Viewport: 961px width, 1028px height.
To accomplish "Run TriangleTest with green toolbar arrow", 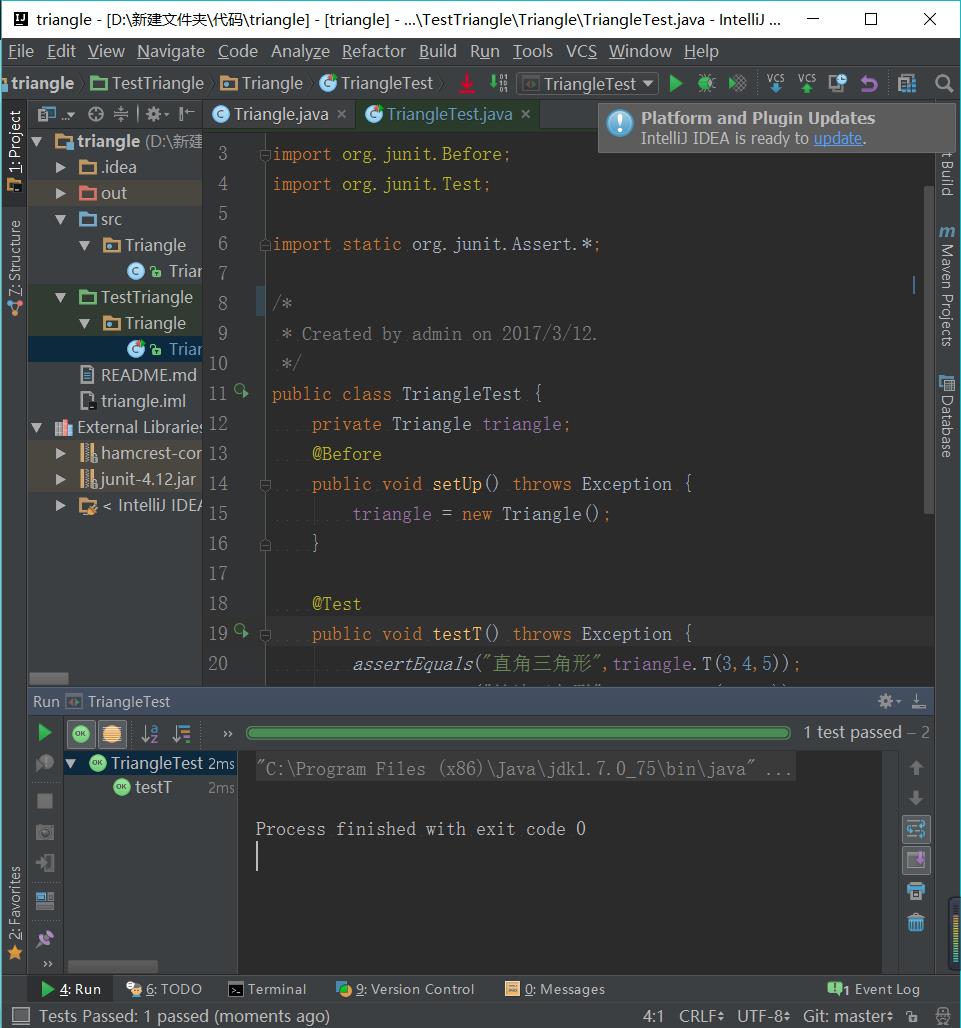I will 676,83.
